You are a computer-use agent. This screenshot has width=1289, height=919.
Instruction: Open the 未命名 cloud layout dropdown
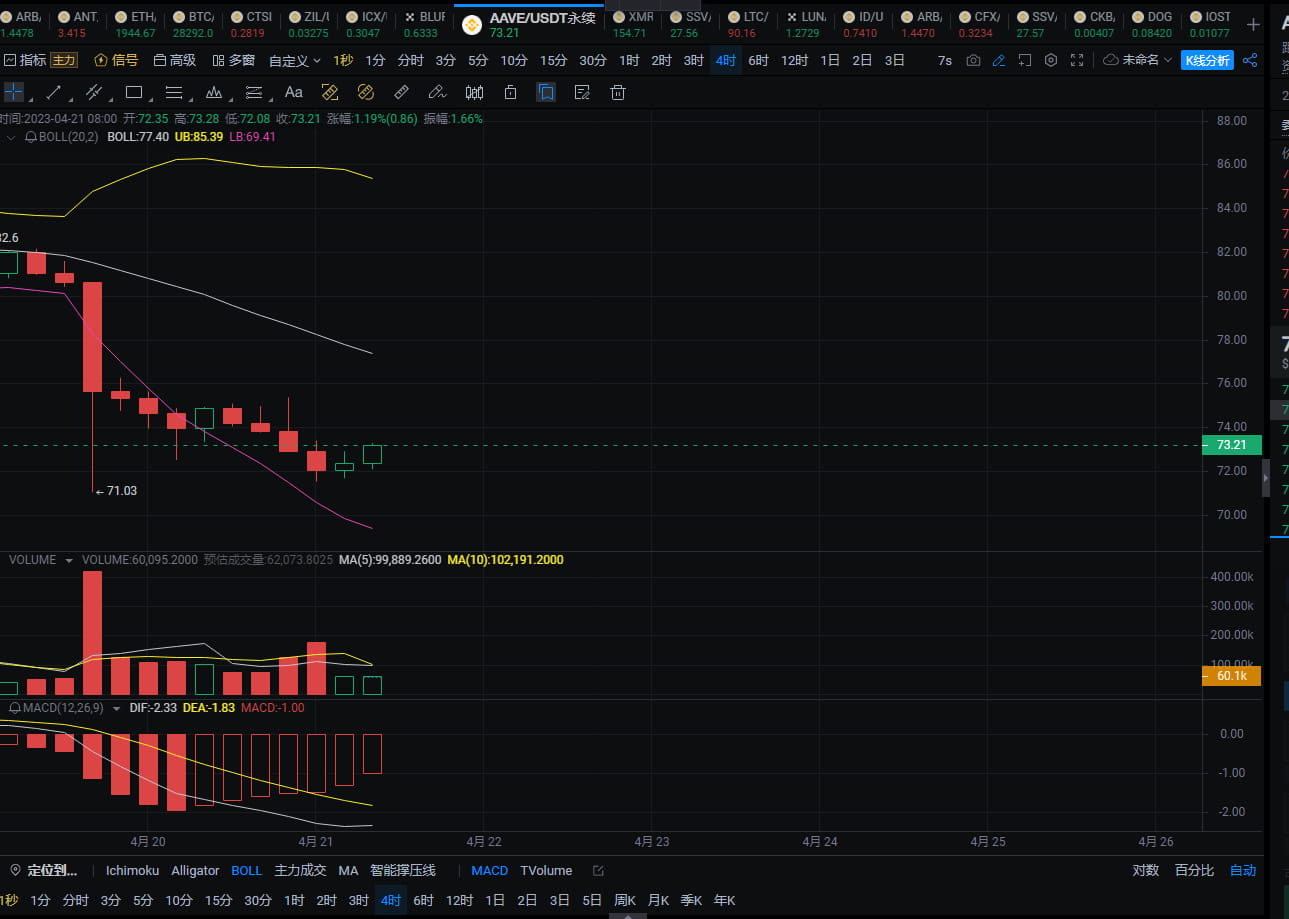coord(1138,60)
